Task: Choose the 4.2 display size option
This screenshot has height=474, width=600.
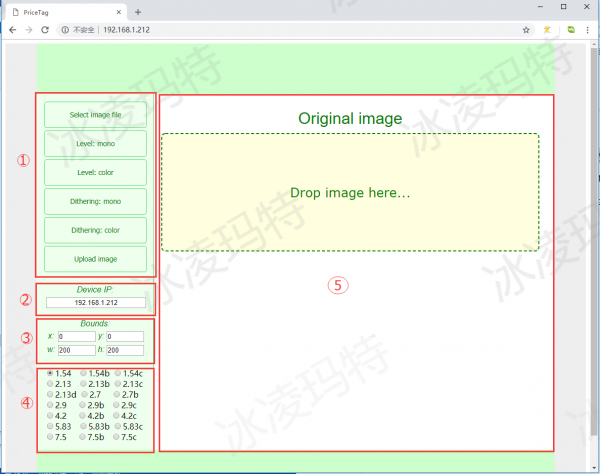Action: (50, 415)
